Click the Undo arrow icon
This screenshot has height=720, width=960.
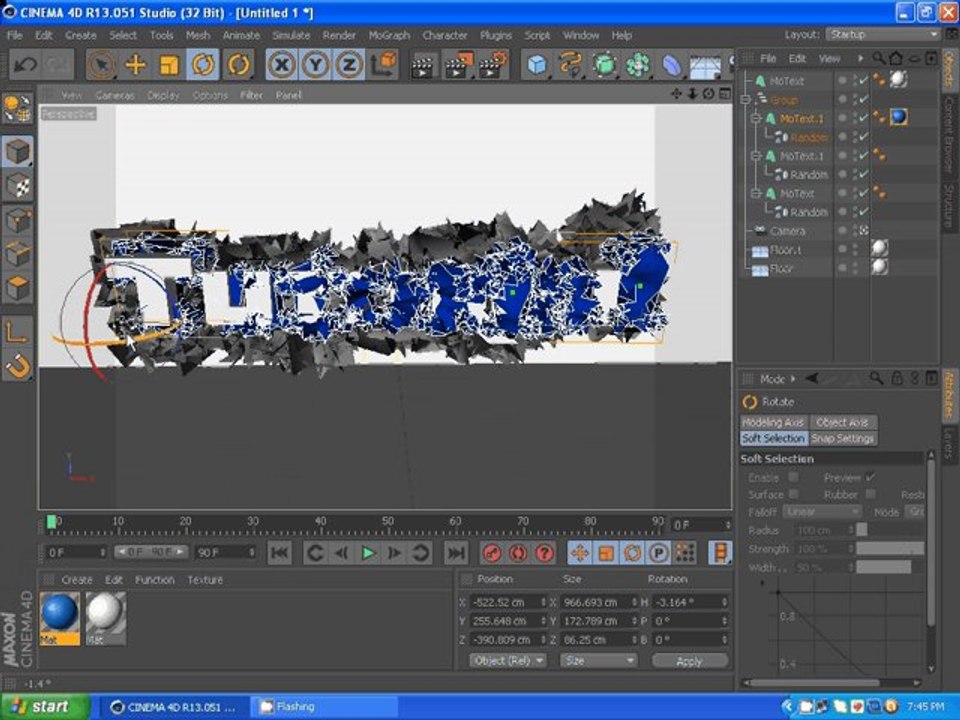[25, 64]
